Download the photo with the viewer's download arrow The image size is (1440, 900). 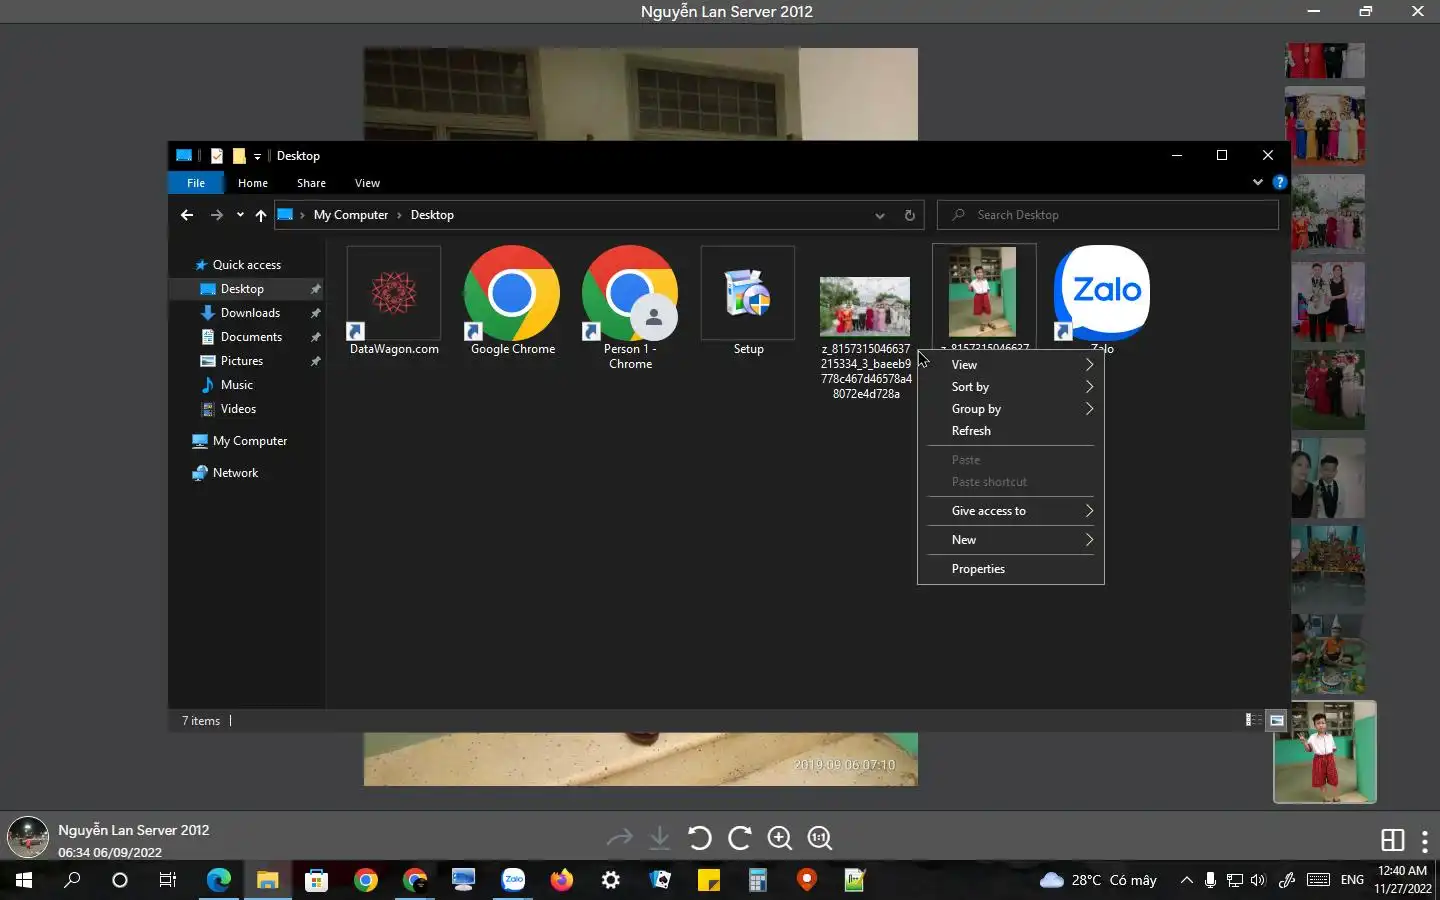[659, 838]
